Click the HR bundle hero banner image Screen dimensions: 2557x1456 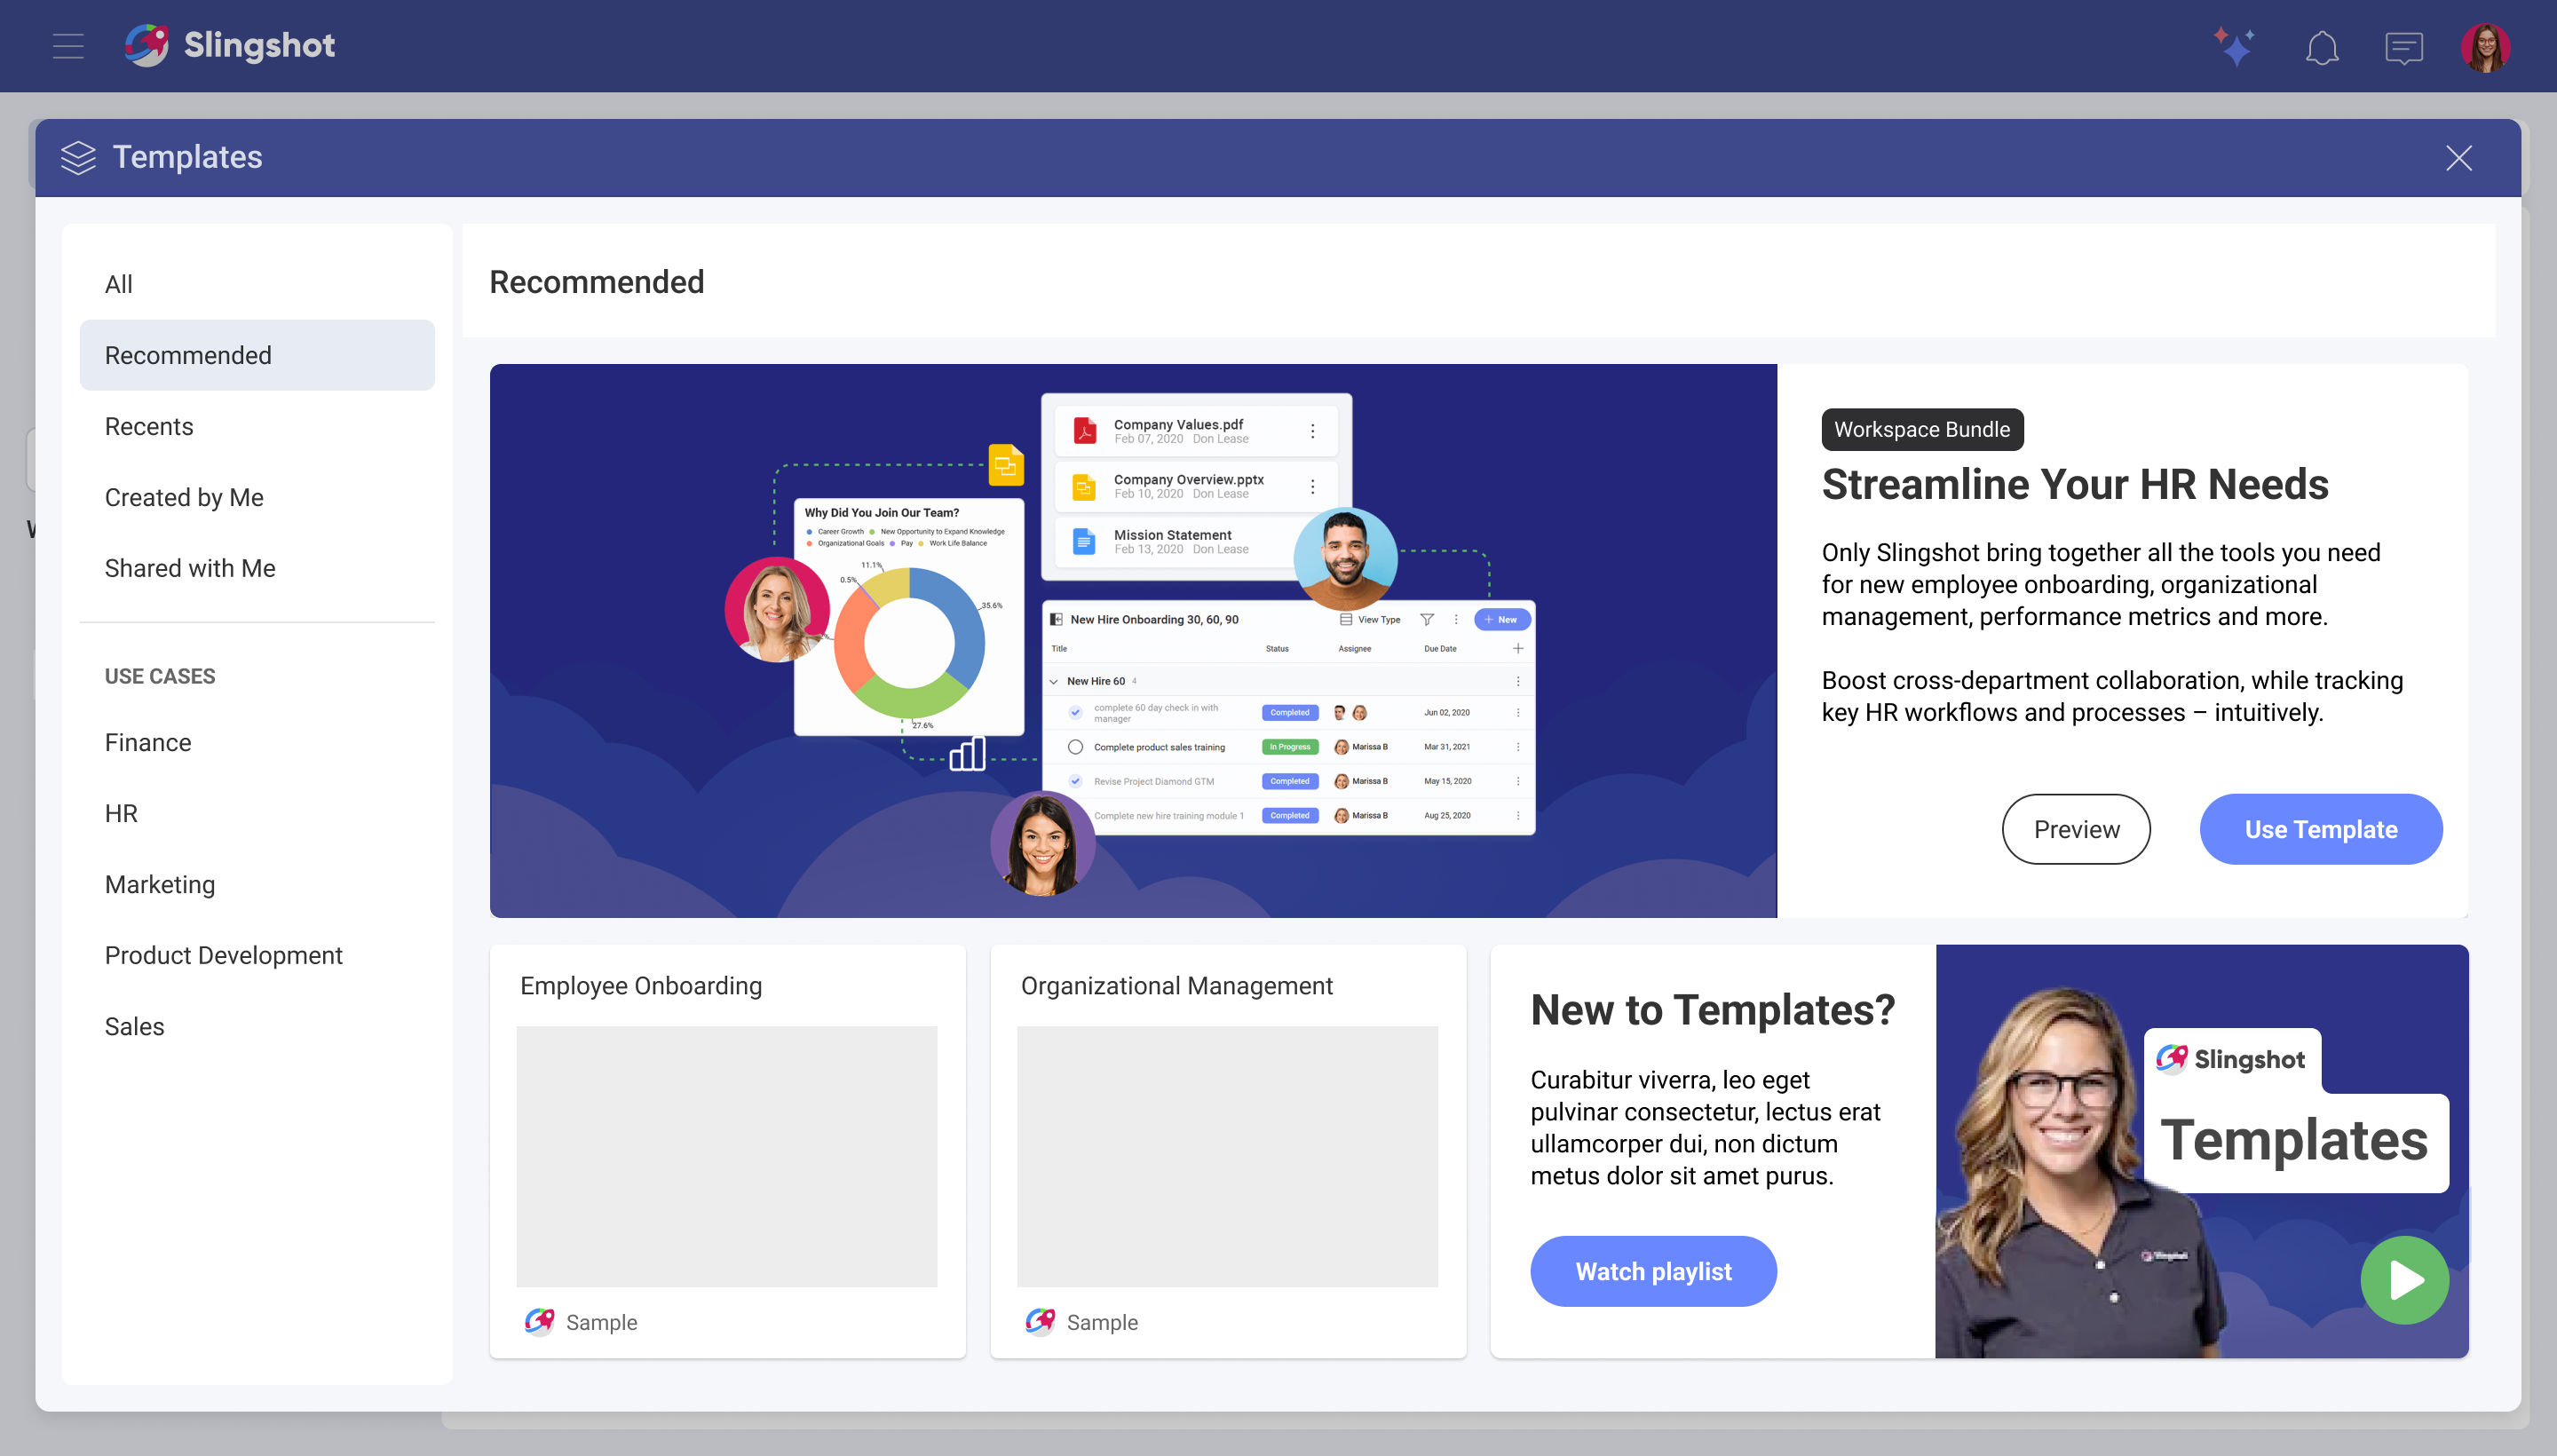click(1133, 641)
